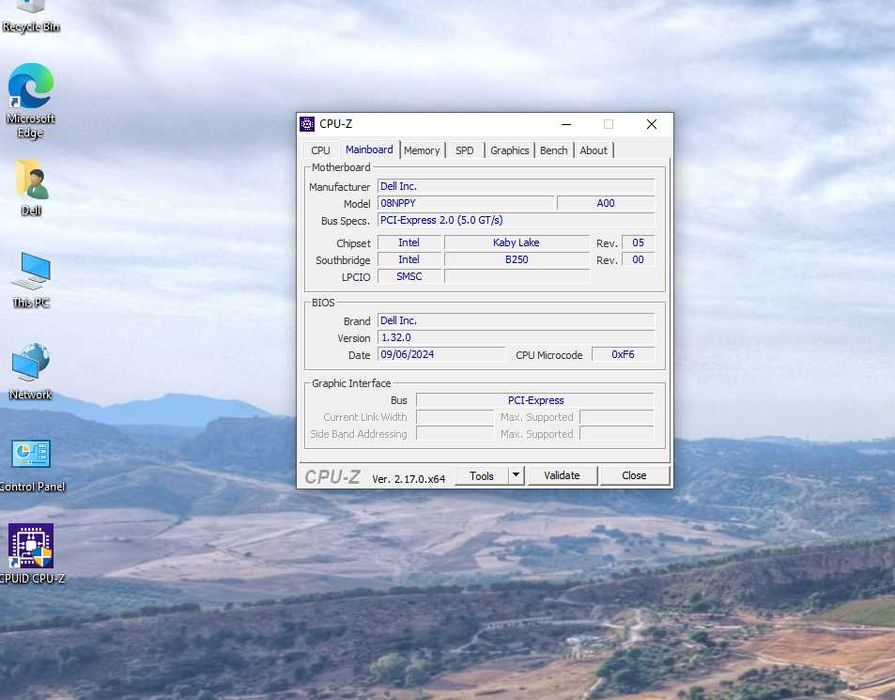Click version text Ver. 2.17.0.x64
The image size is (895, 700).
coord(409,479)
